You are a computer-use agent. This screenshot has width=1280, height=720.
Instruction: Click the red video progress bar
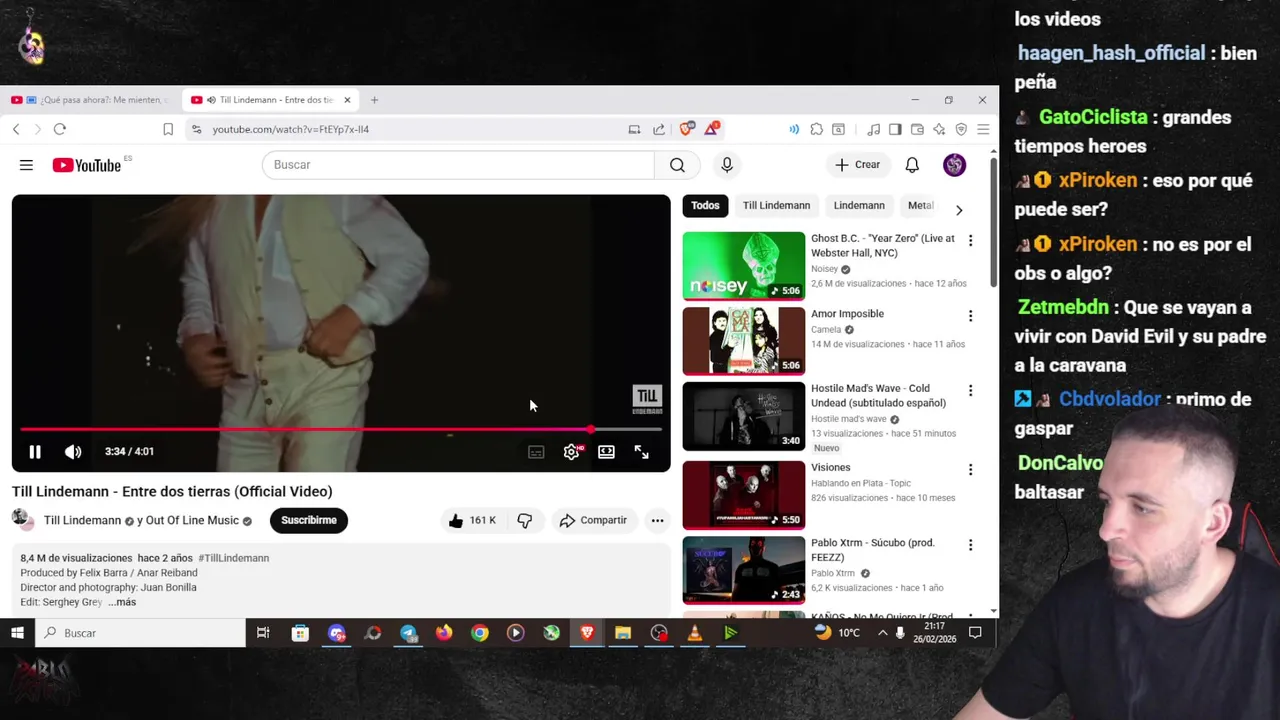coord(340,430)
